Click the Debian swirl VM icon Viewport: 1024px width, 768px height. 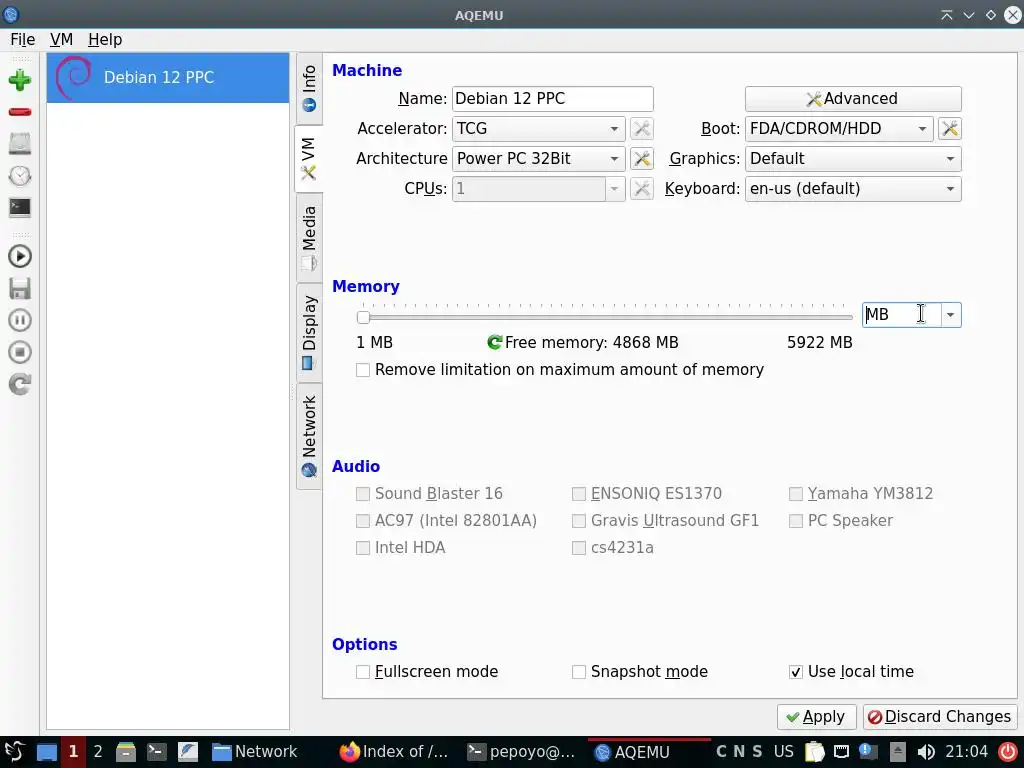74,77
